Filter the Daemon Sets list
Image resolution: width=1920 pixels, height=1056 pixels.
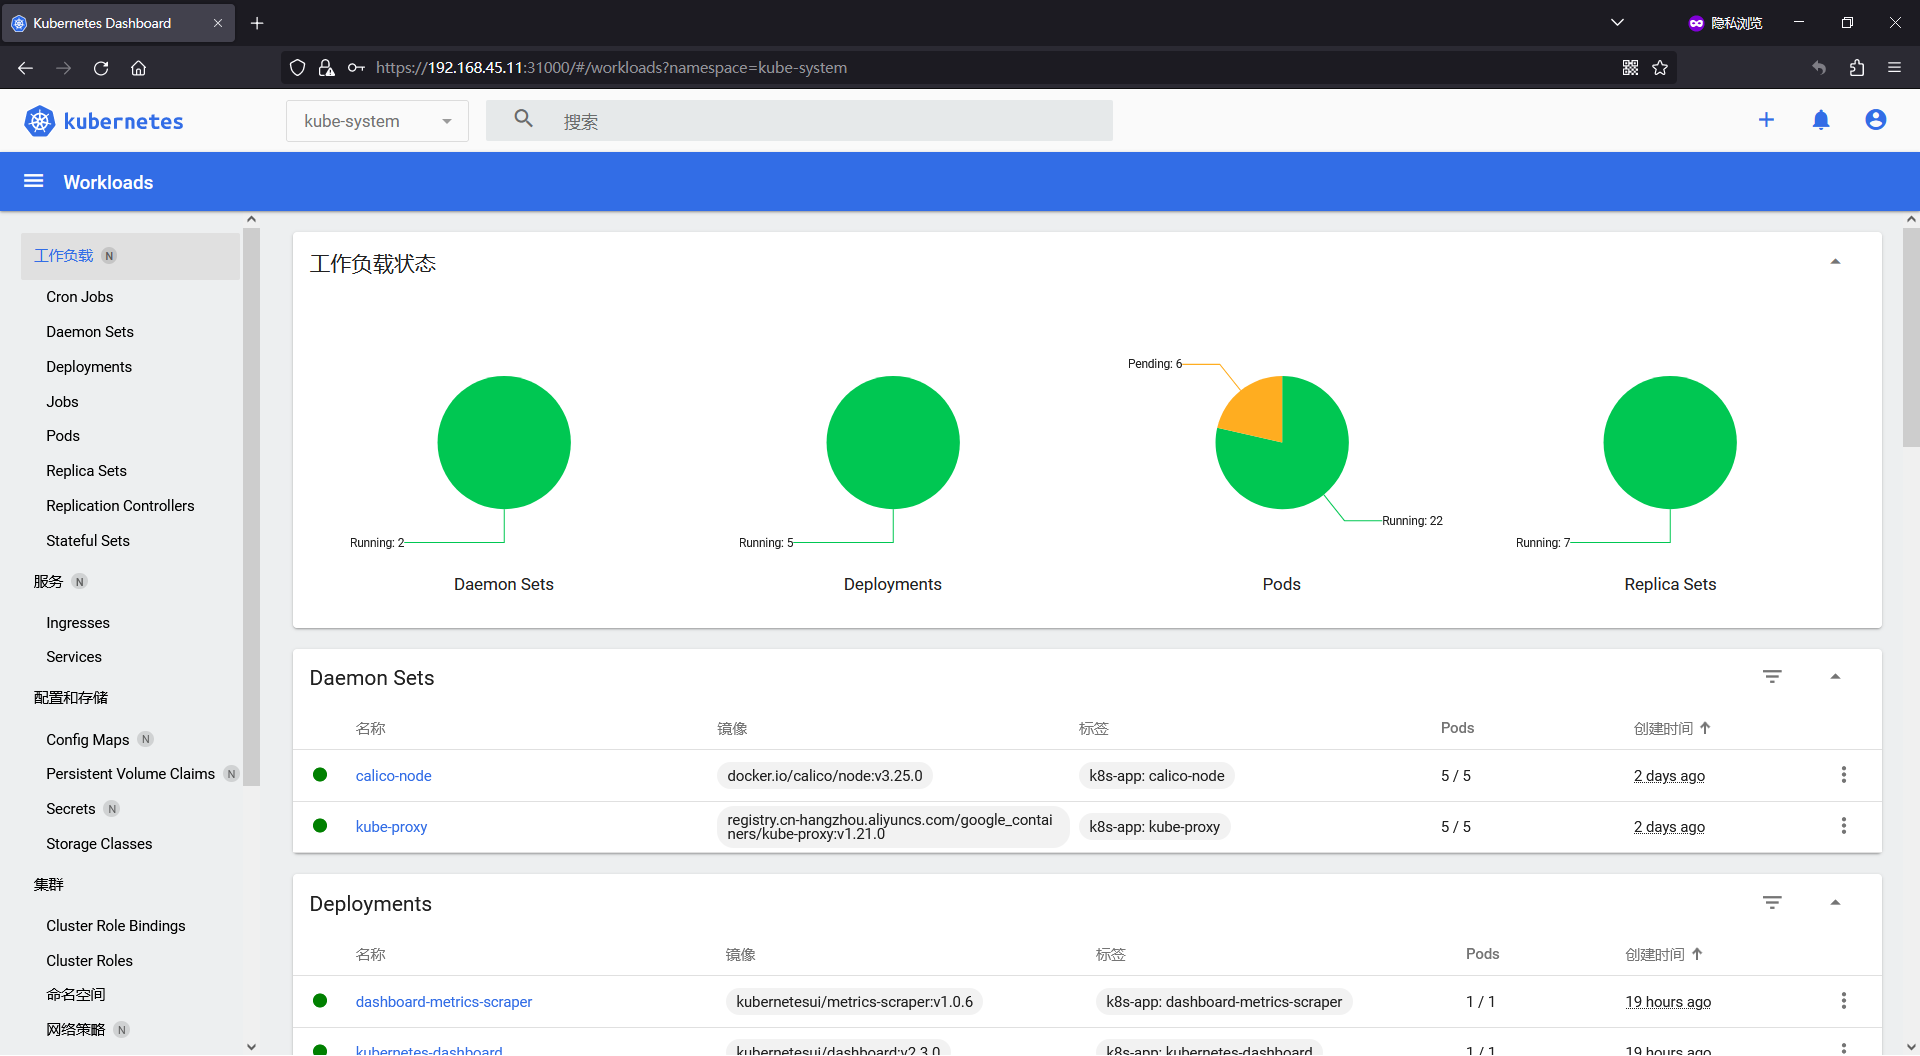pyautogui.click(x=1772, y=677)
